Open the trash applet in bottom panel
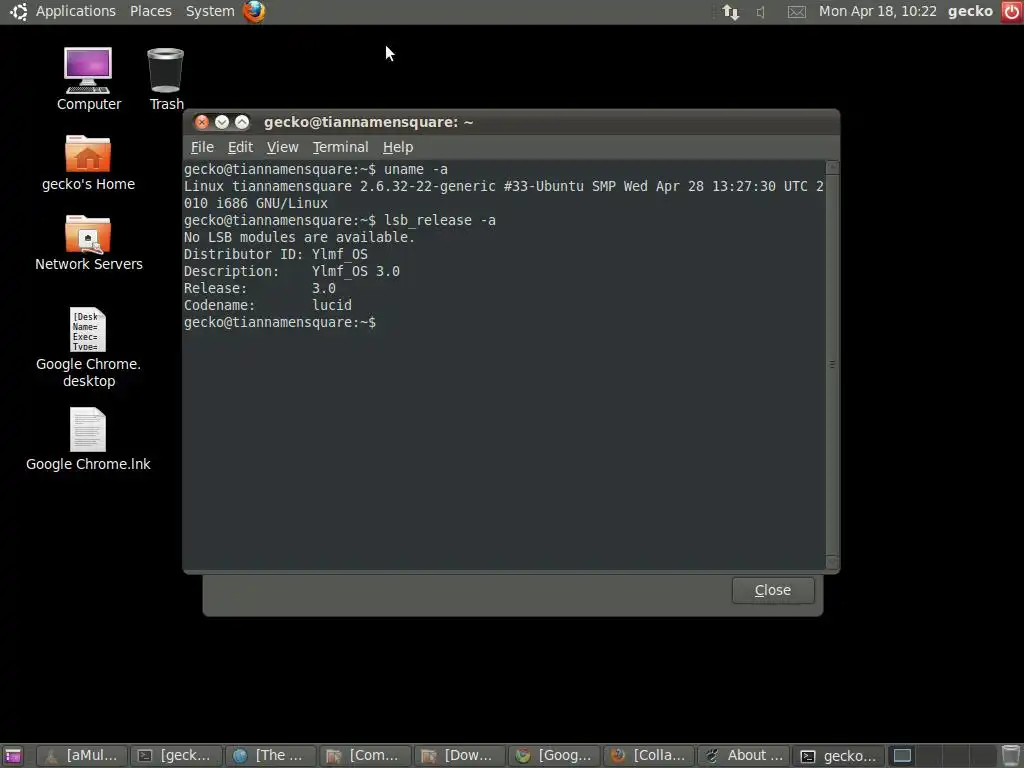The height and width of the screenshot is (768, 1024). (1010, 756)
